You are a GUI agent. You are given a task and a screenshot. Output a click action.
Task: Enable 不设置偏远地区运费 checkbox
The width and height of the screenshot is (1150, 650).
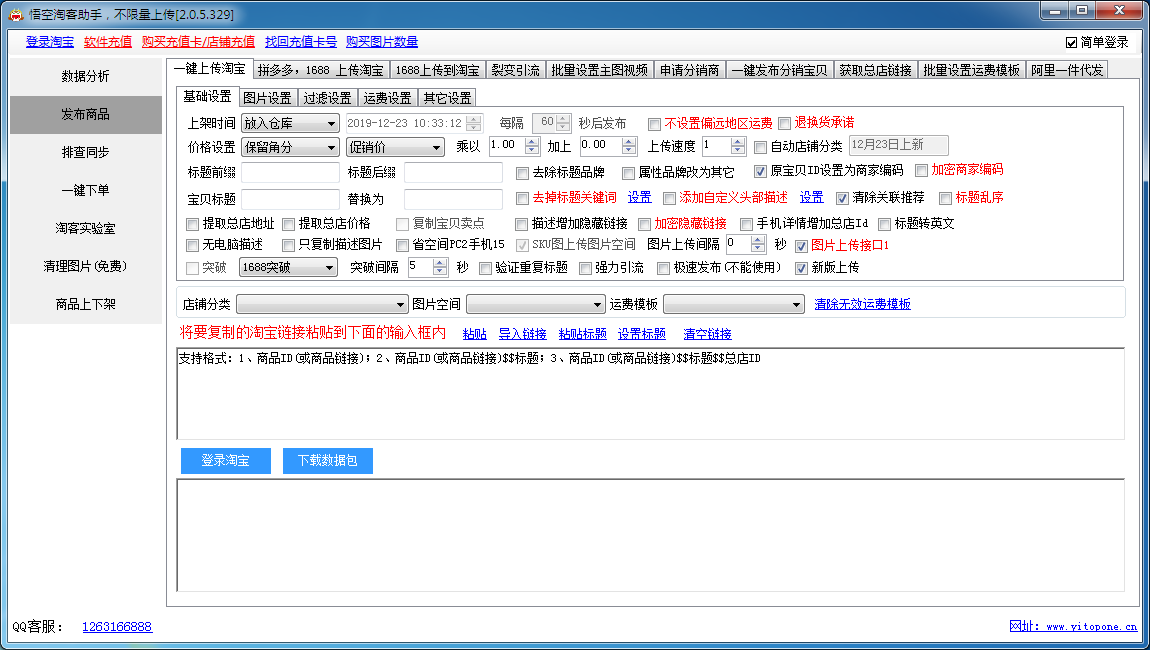[654, 124]
